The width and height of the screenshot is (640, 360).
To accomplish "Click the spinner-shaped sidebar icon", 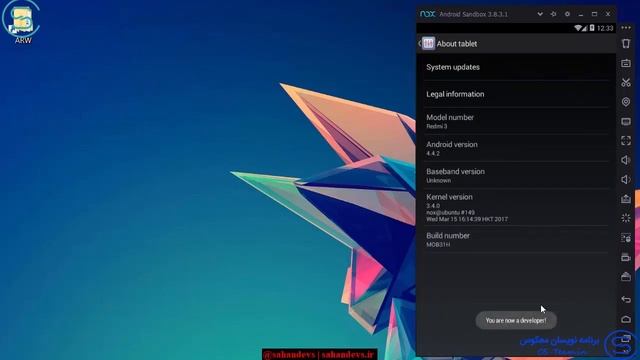I will click(x=626, y=218).
